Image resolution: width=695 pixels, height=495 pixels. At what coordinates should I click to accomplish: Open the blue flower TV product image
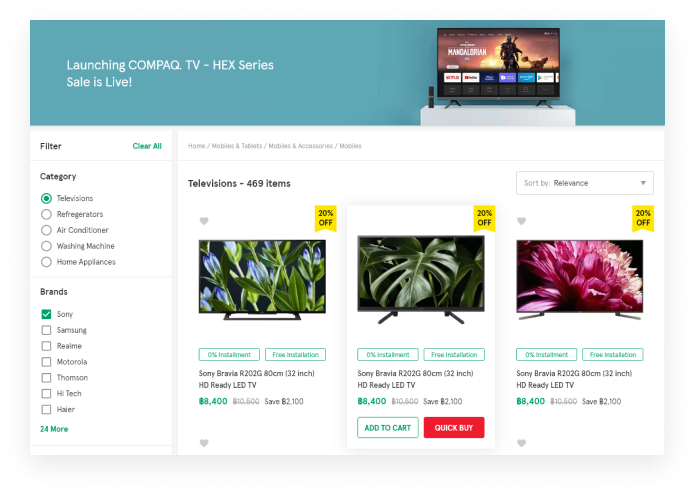262,280
